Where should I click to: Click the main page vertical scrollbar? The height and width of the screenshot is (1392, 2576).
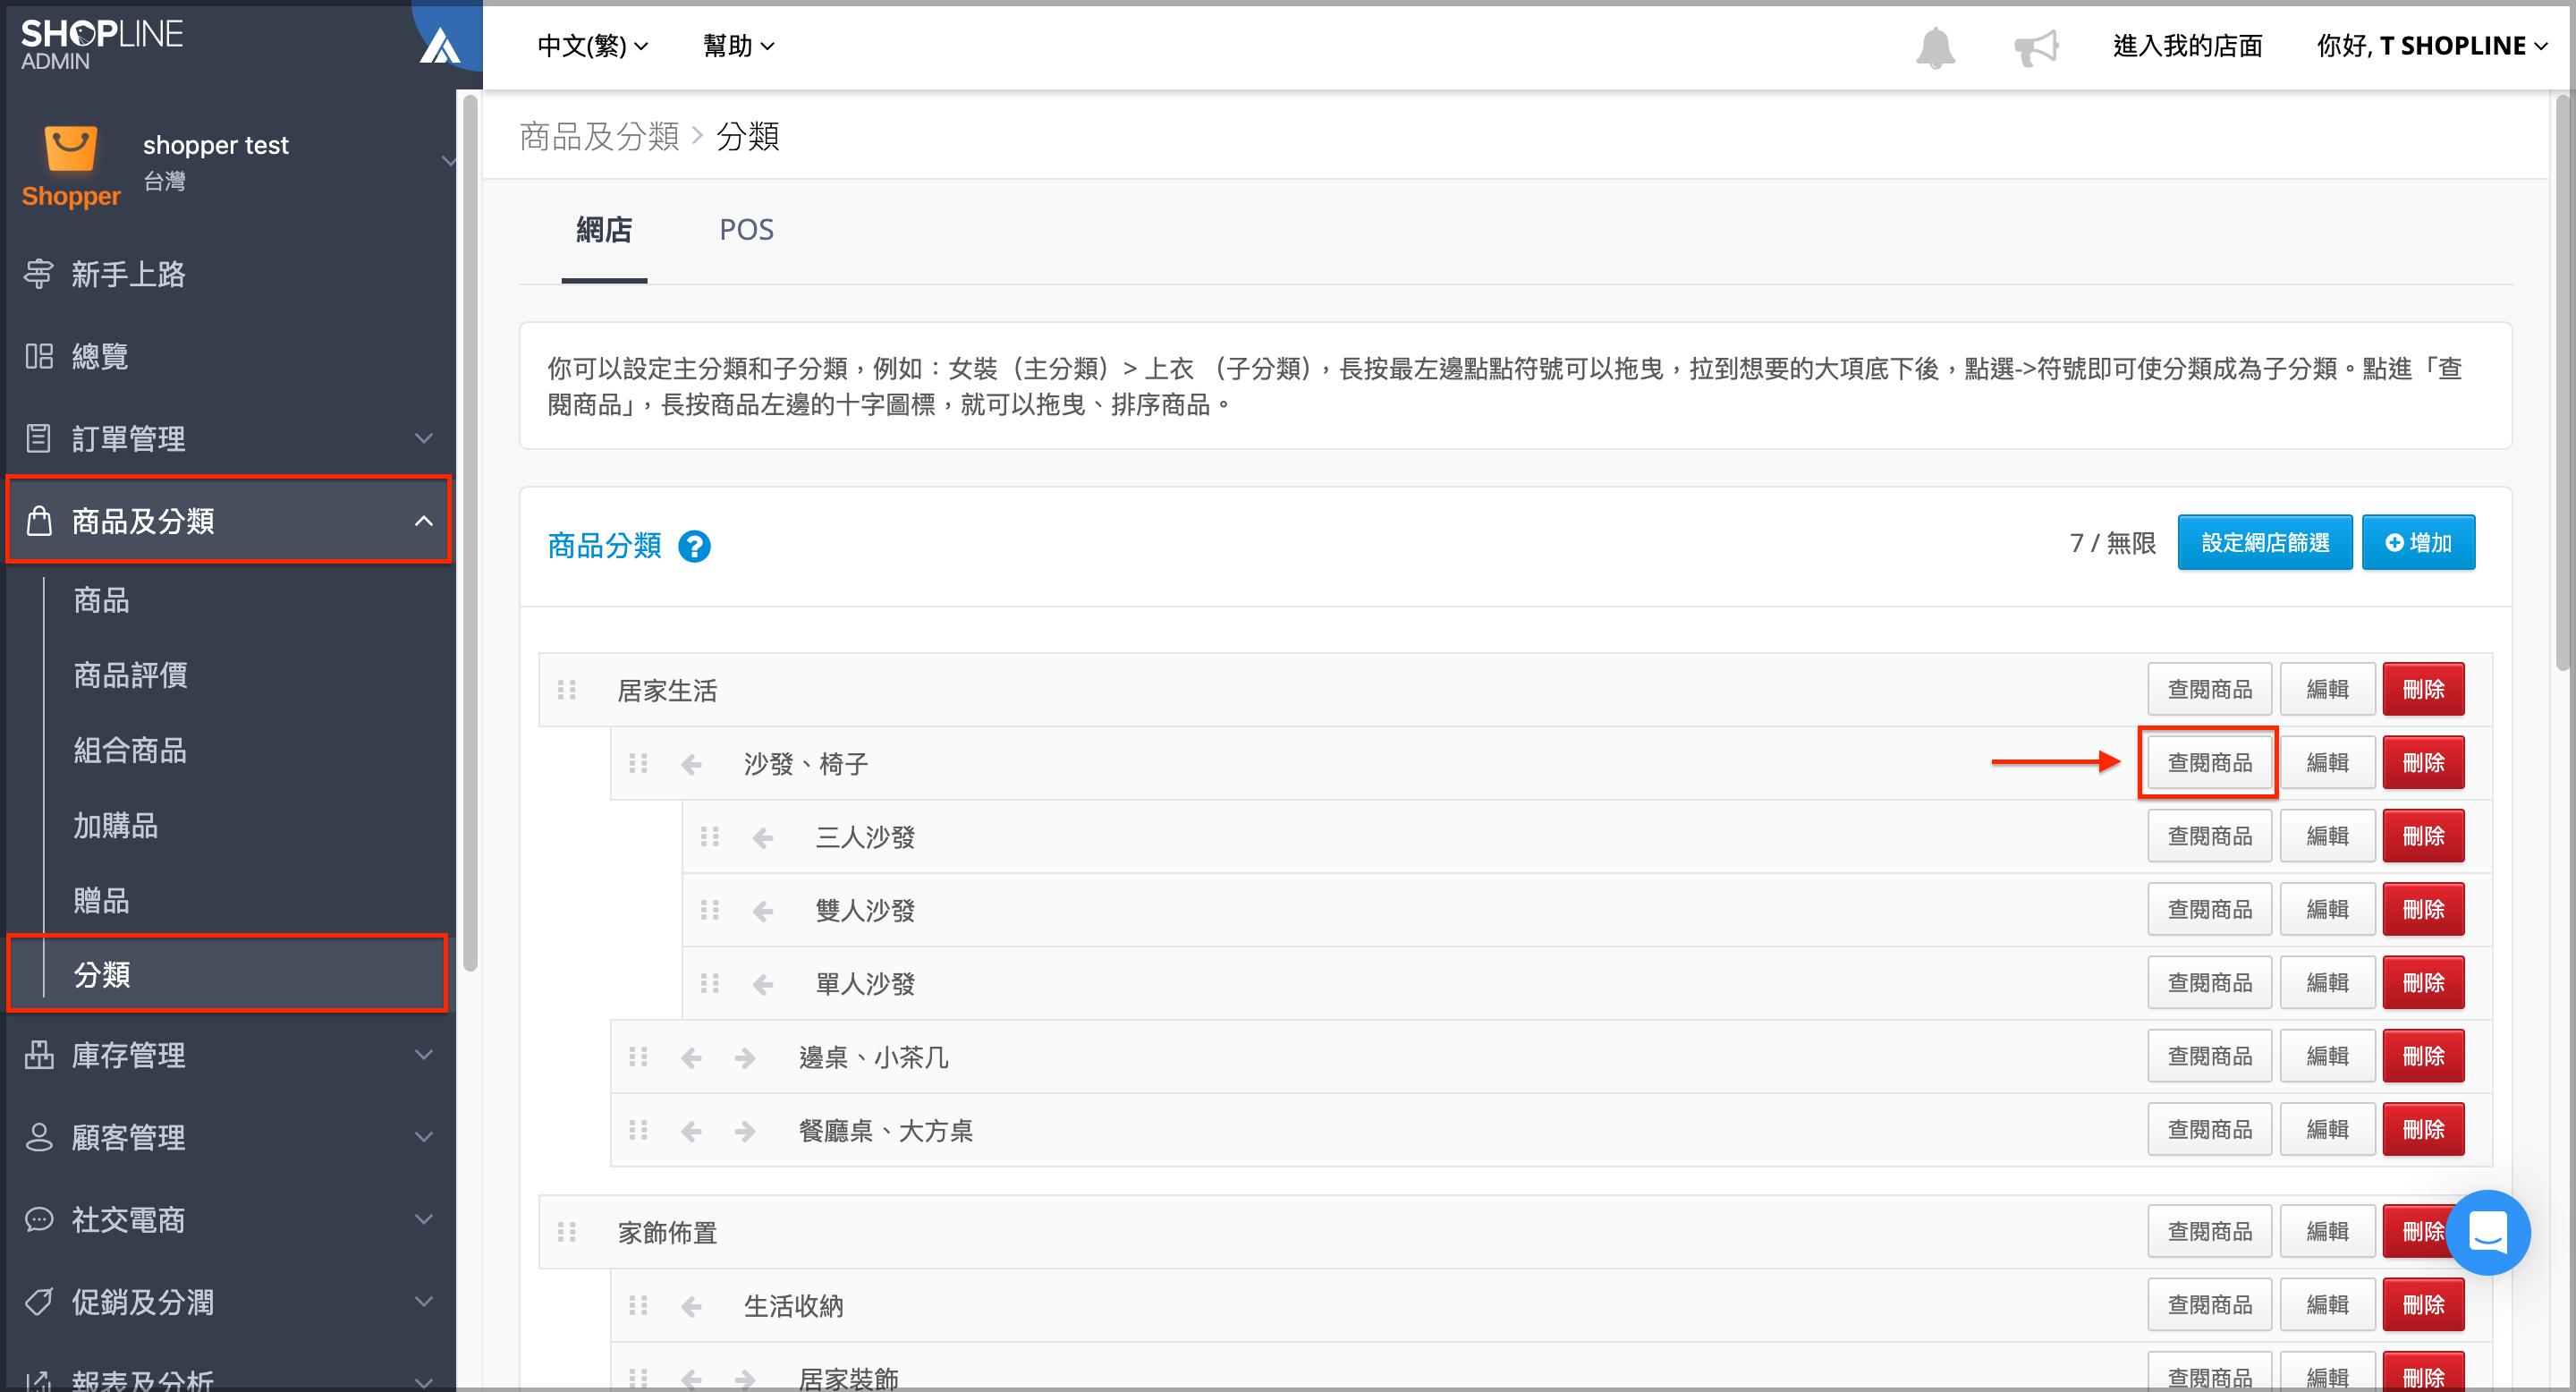click(2562, 382)
